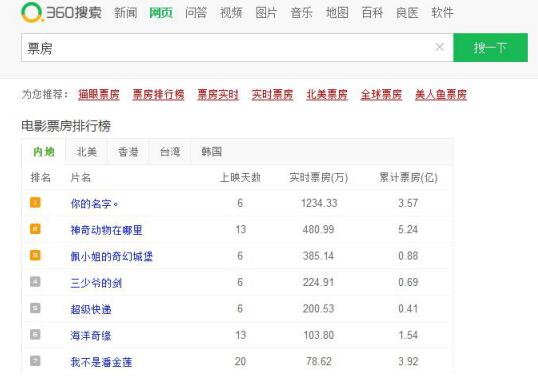Screen dimensions: 538x383
Task: Switch to the 台湾 box office tab
Action: pos(170,152)
